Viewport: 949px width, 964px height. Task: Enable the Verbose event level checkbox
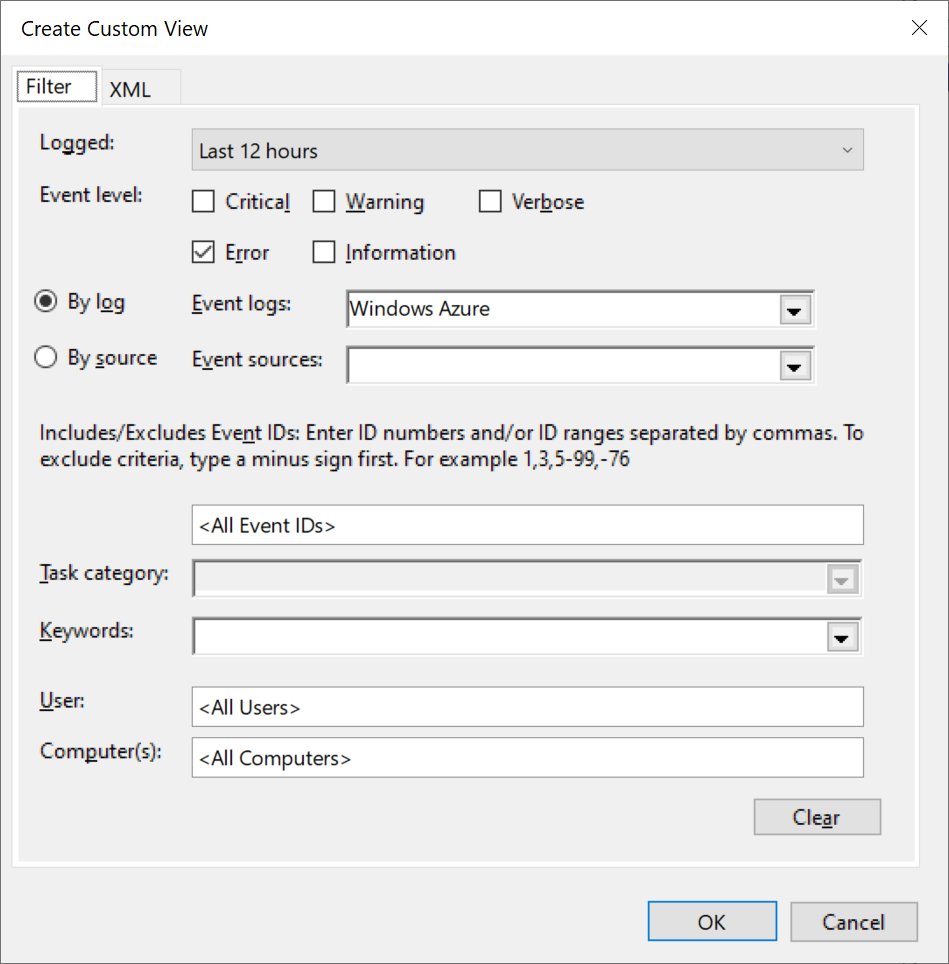pos(490,201)
